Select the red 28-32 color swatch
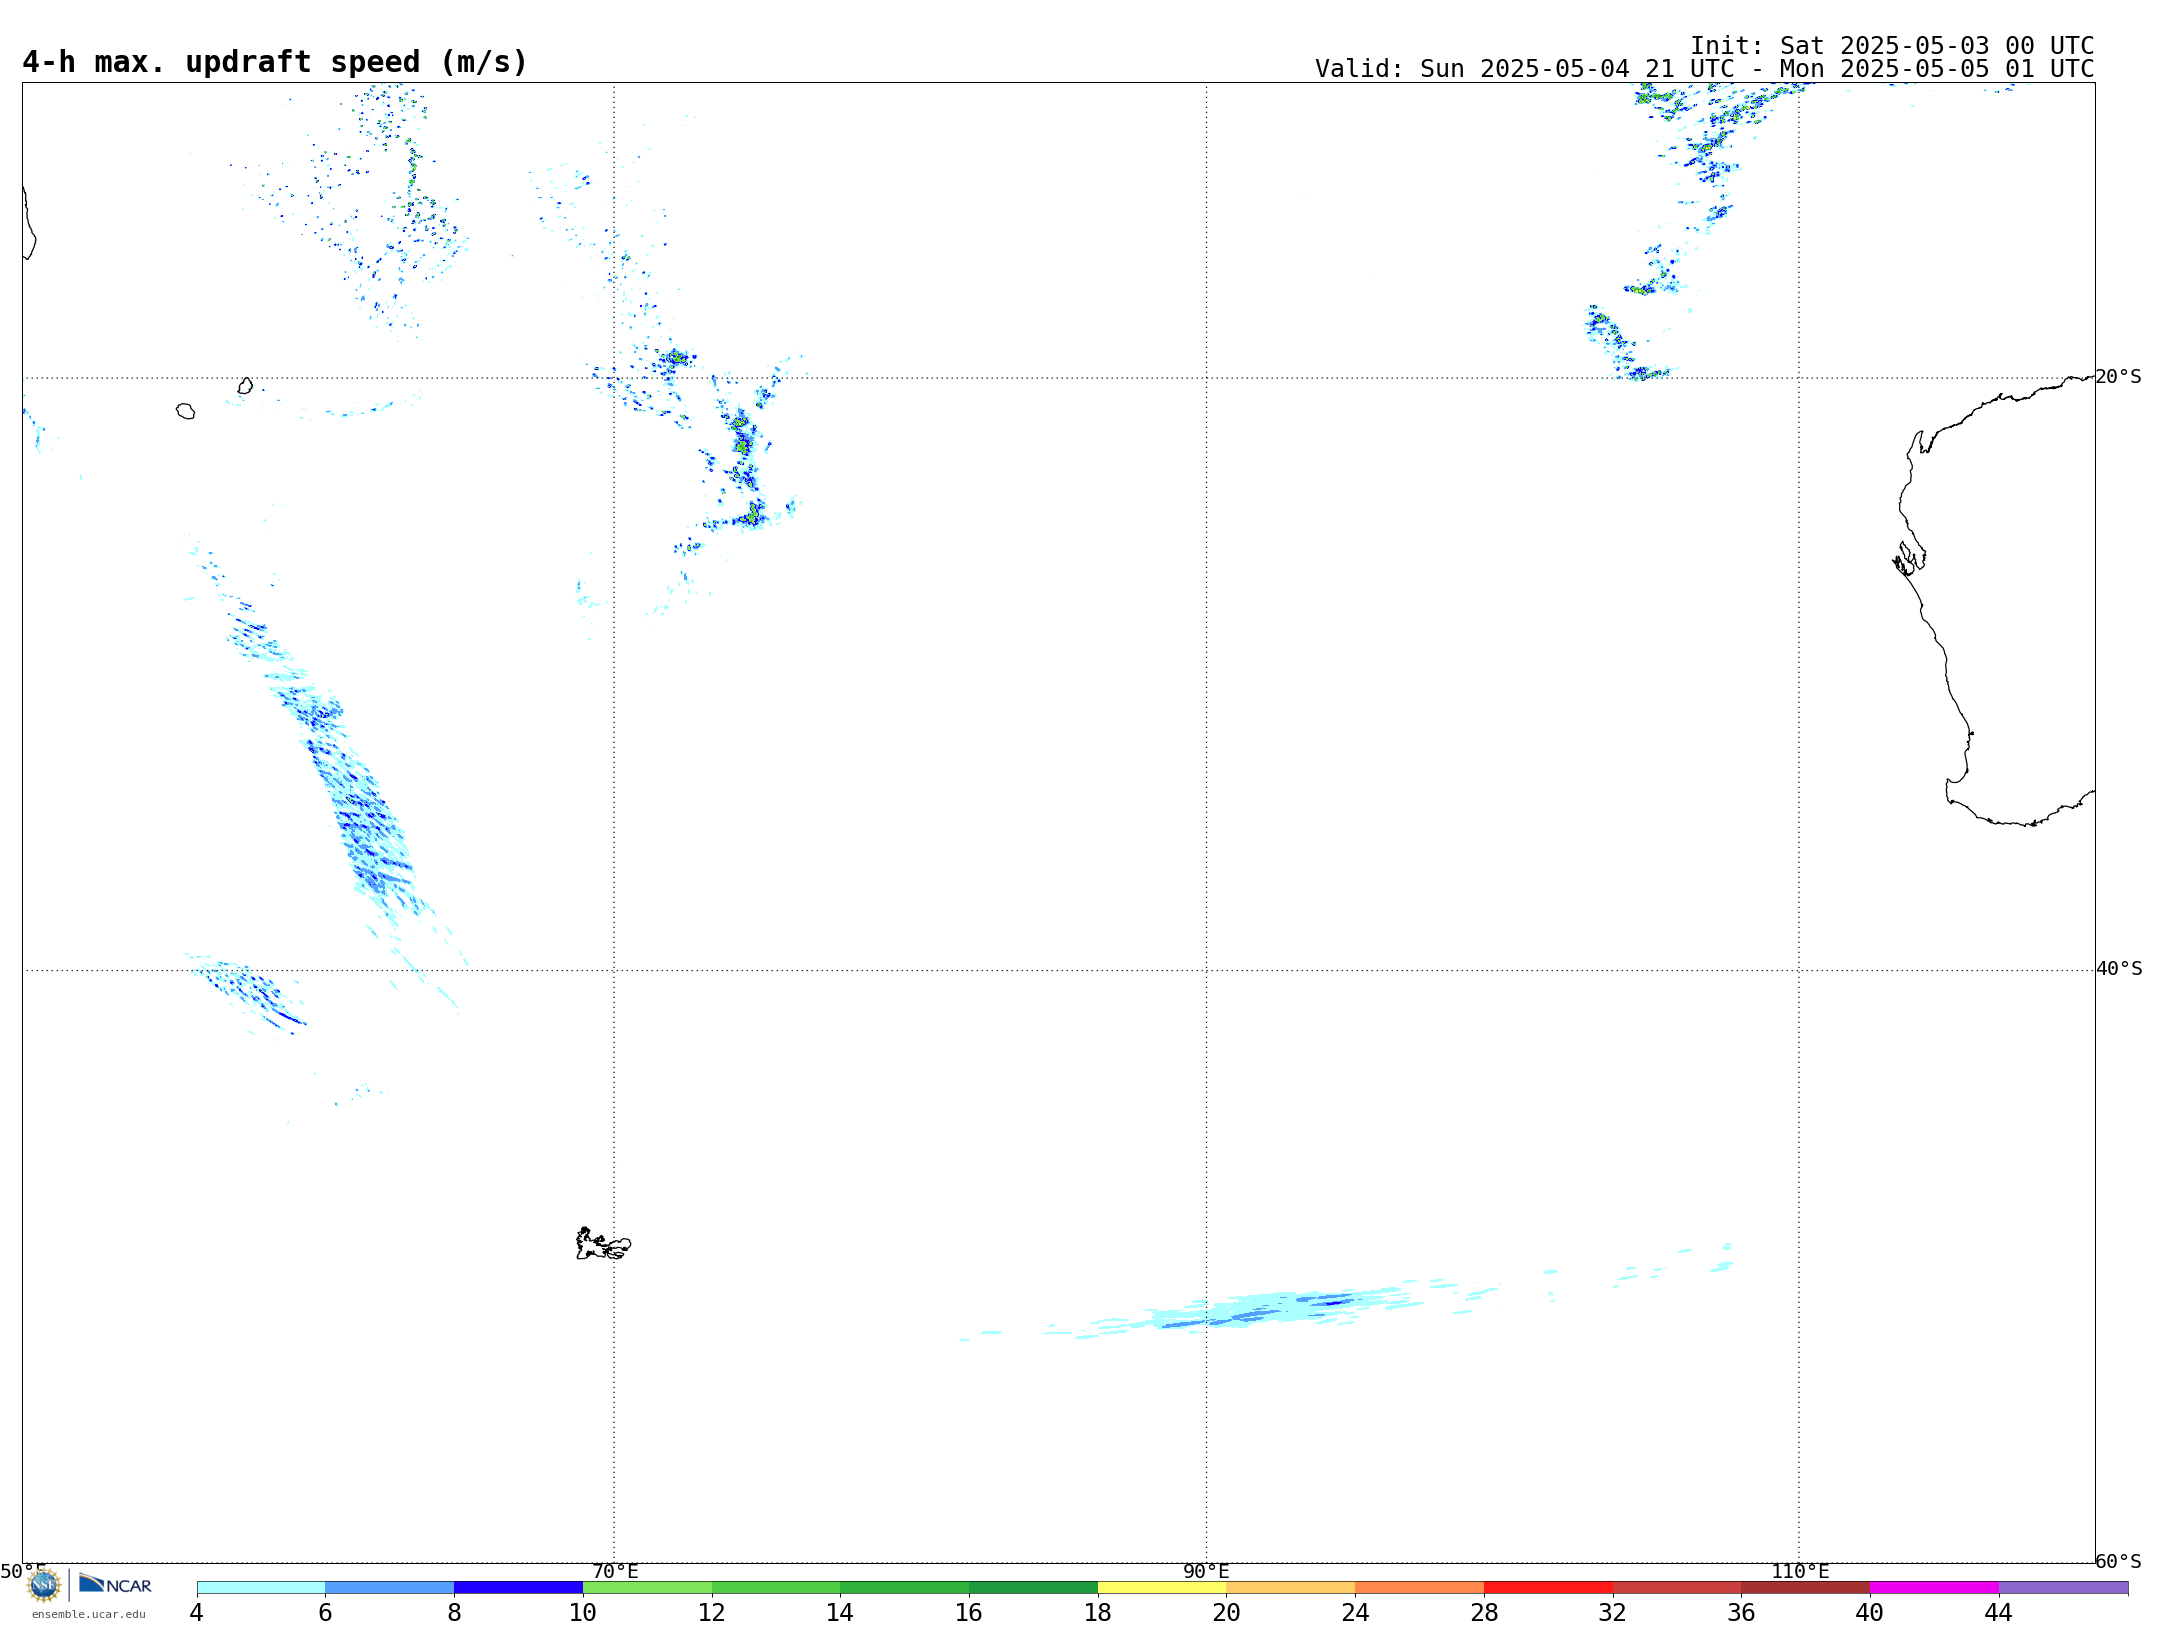This screenshot has width=2160, height=1626. point(1548,1587)
